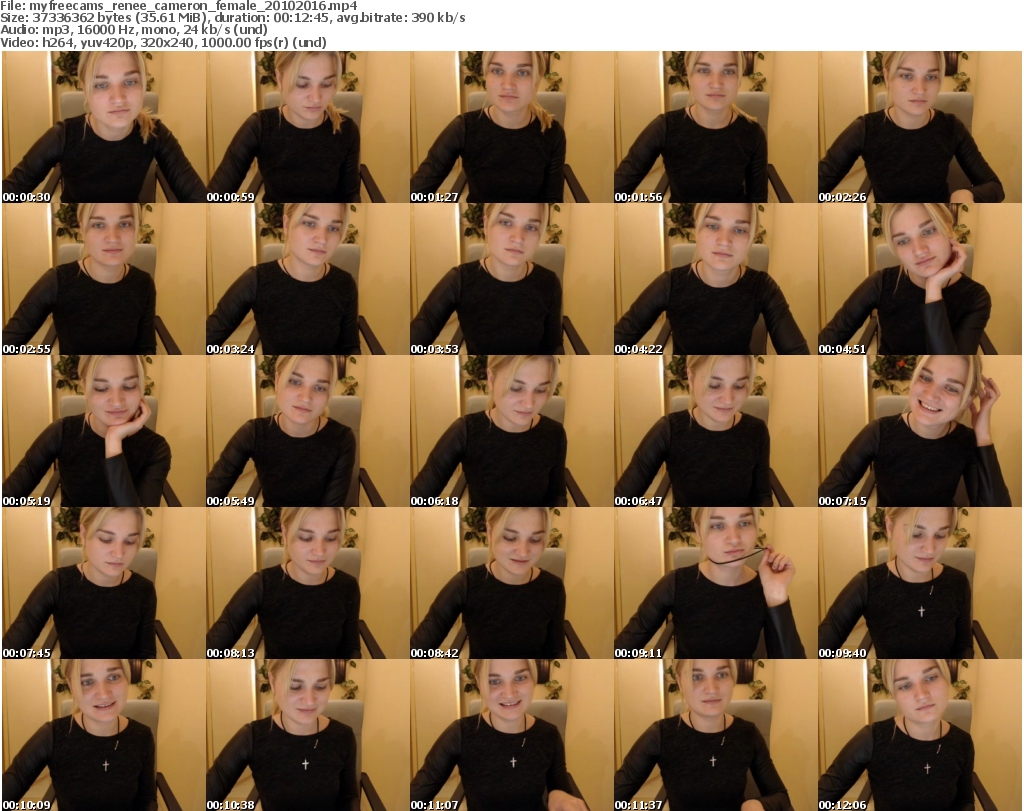
Task: Select the thumbnail stamped 00:04:51
Action: (920, 279)
